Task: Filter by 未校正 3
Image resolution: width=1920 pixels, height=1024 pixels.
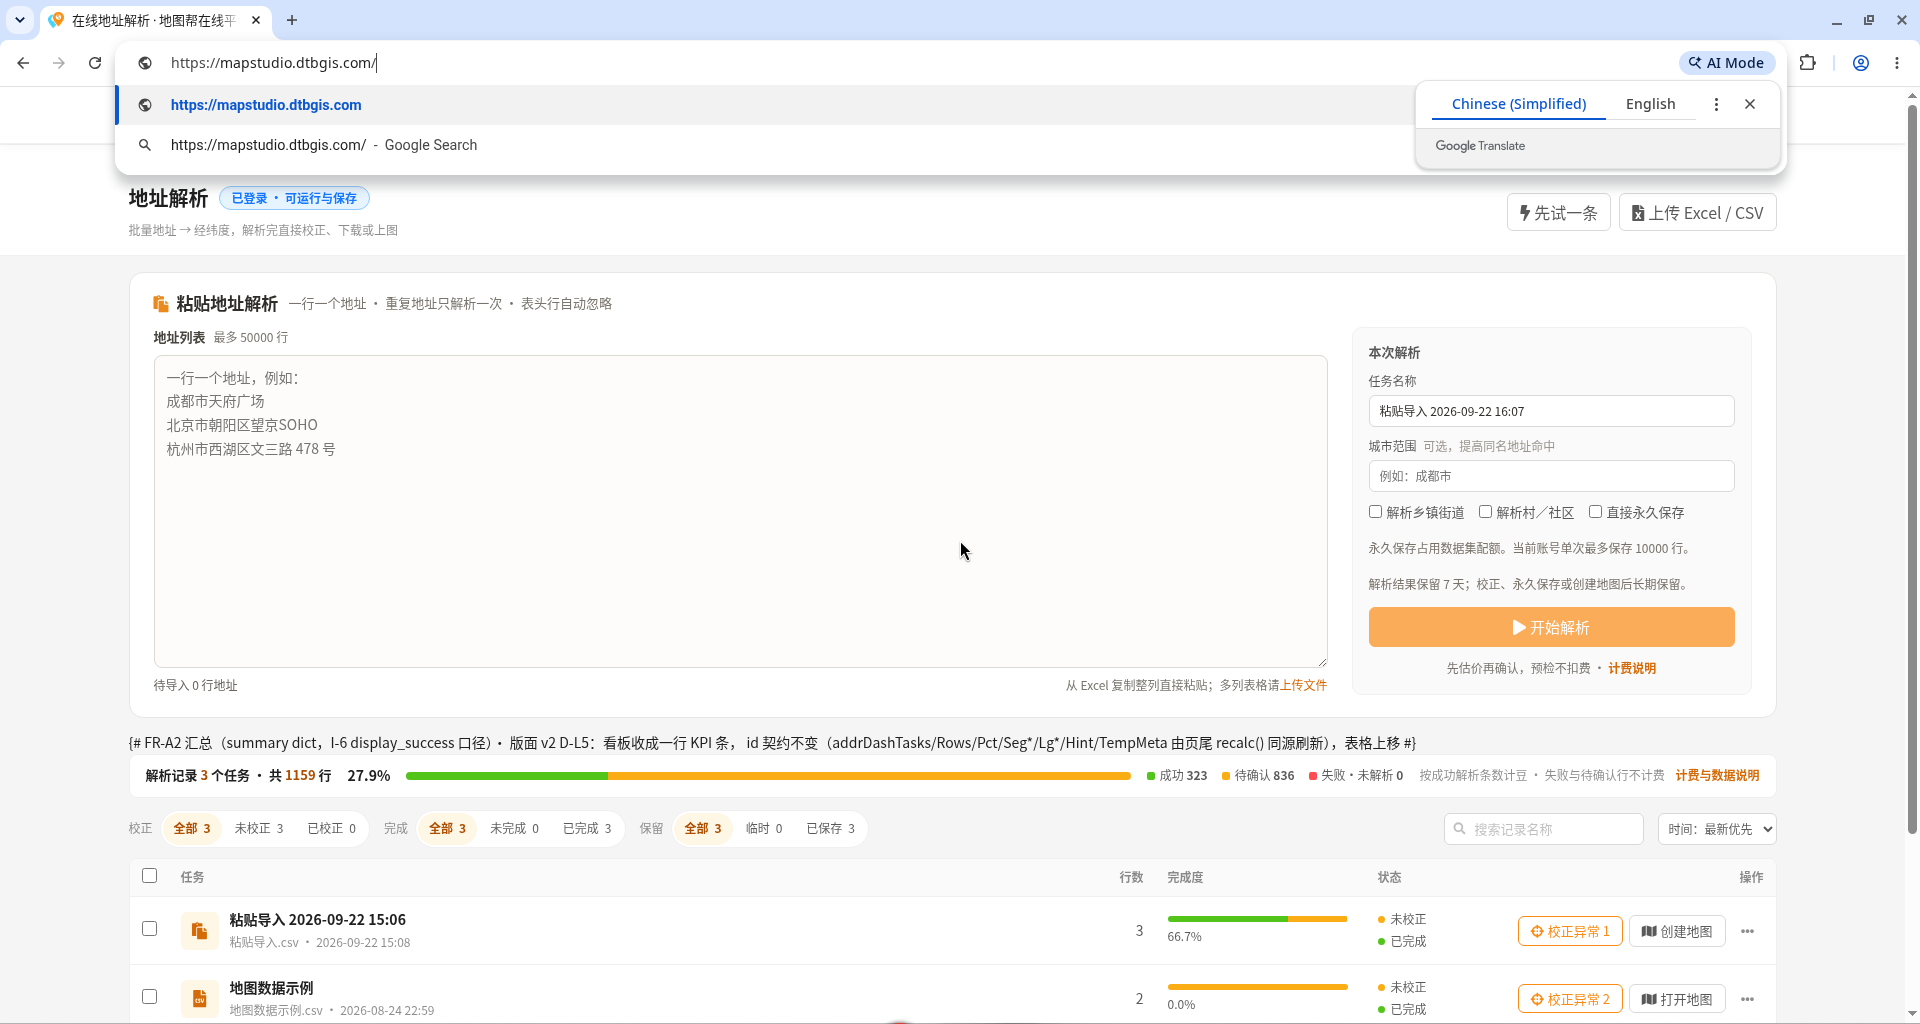Action: (x=259, y=829)
